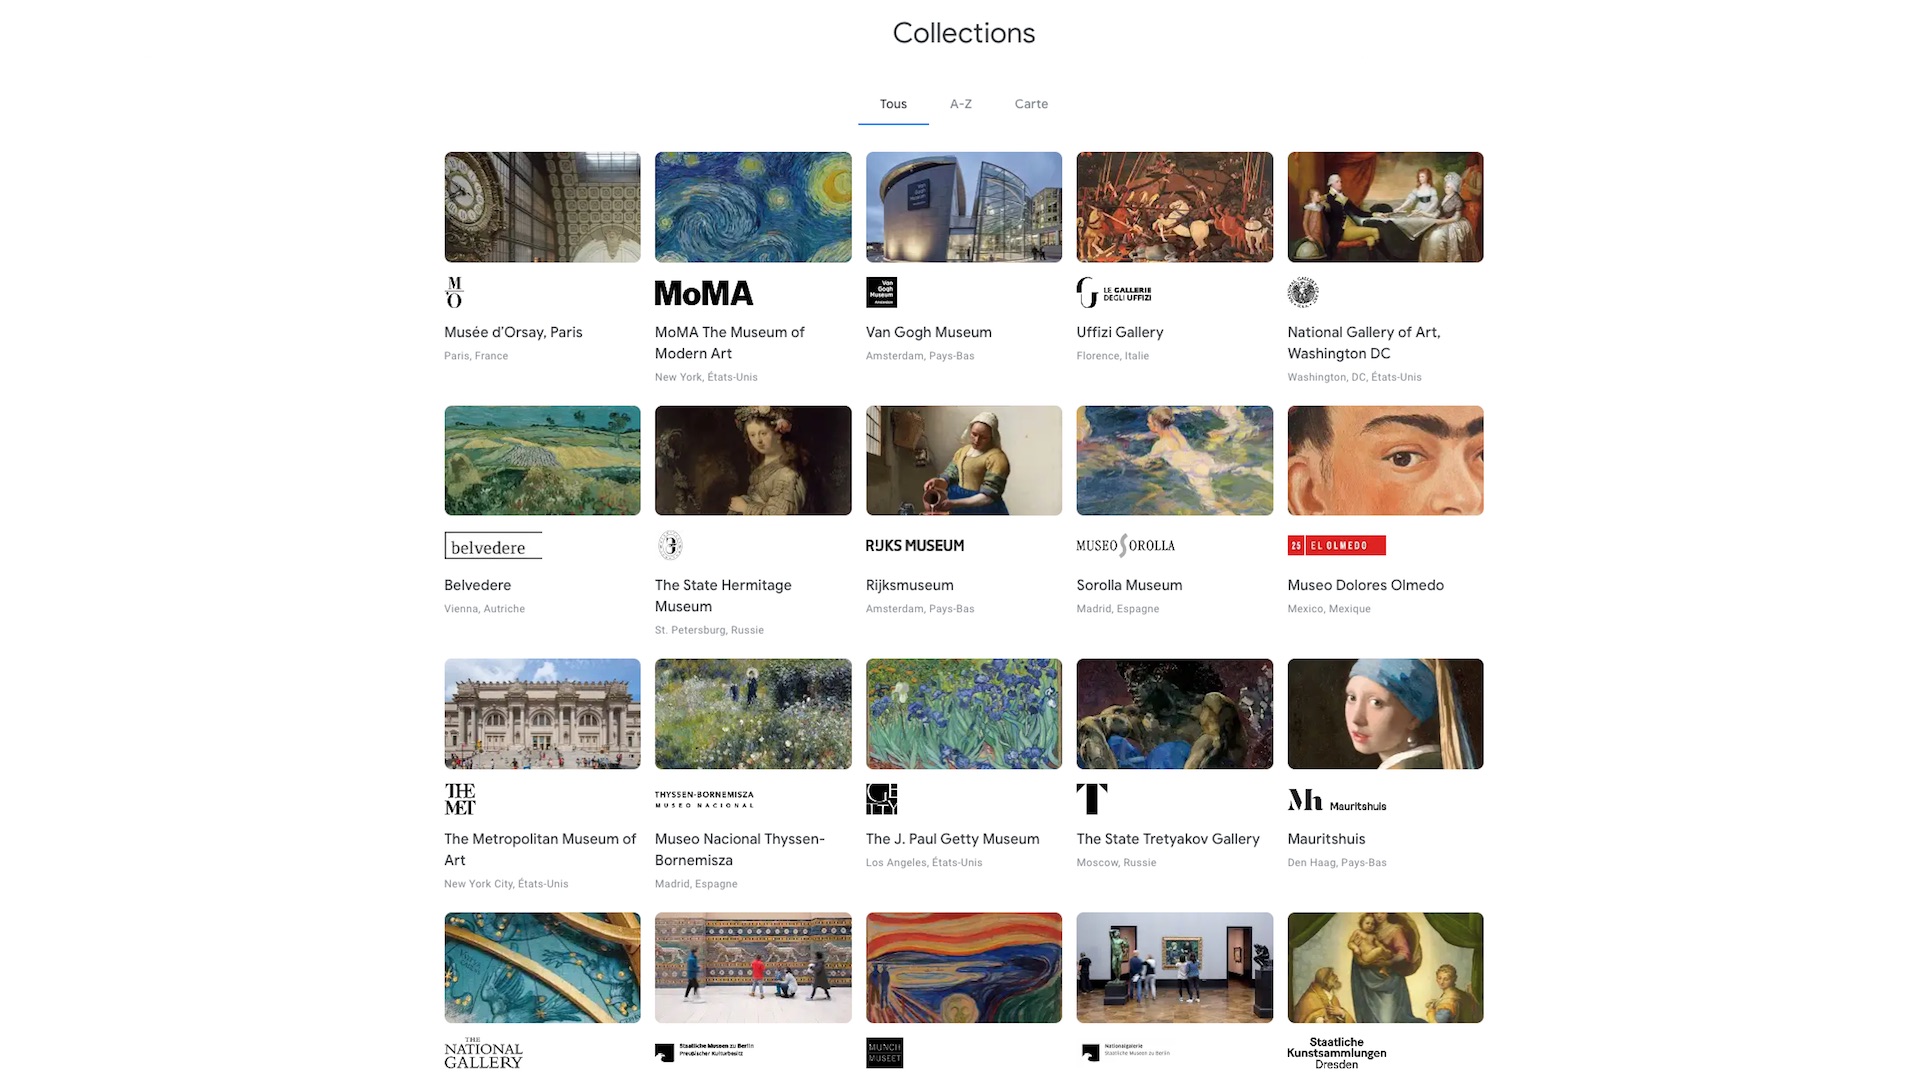Open The J. Paul Getty Museum link
The width and height of the screenshot is (1920, 1080).
(953, 839)
